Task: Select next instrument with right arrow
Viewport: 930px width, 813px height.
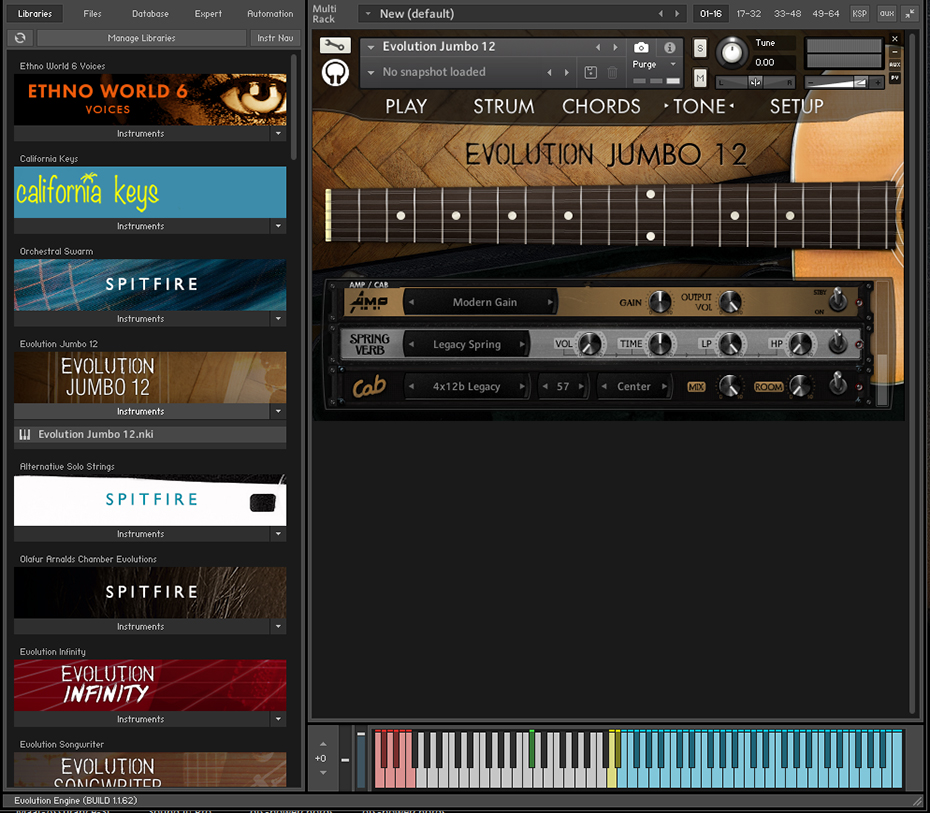Action: [616, 47]
